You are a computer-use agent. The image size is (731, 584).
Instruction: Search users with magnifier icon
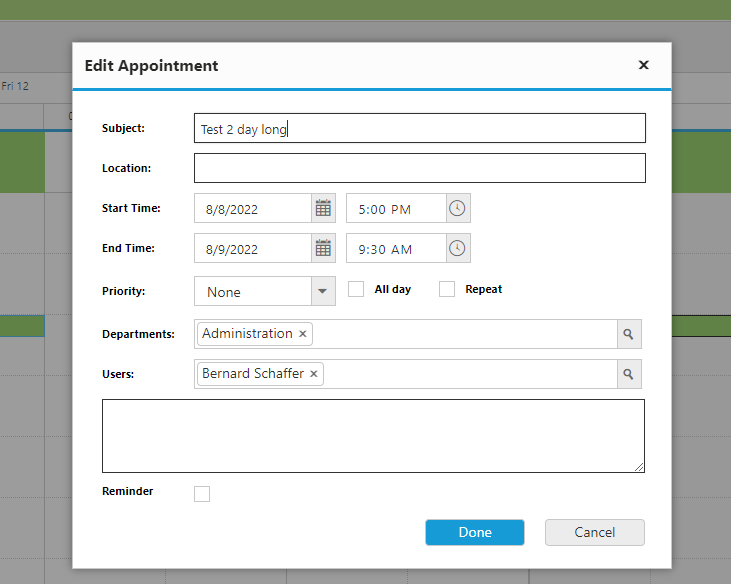coord(629,374)
